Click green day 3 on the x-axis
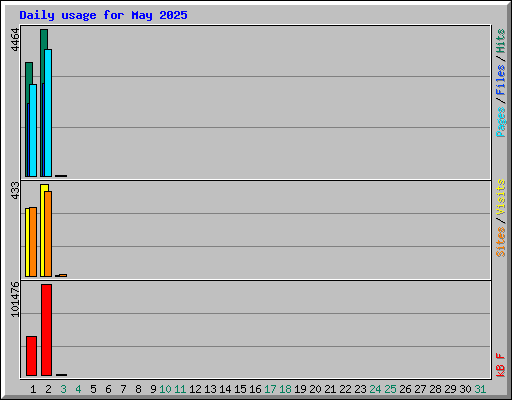The image size is (512, 400). tap(63, 389)
